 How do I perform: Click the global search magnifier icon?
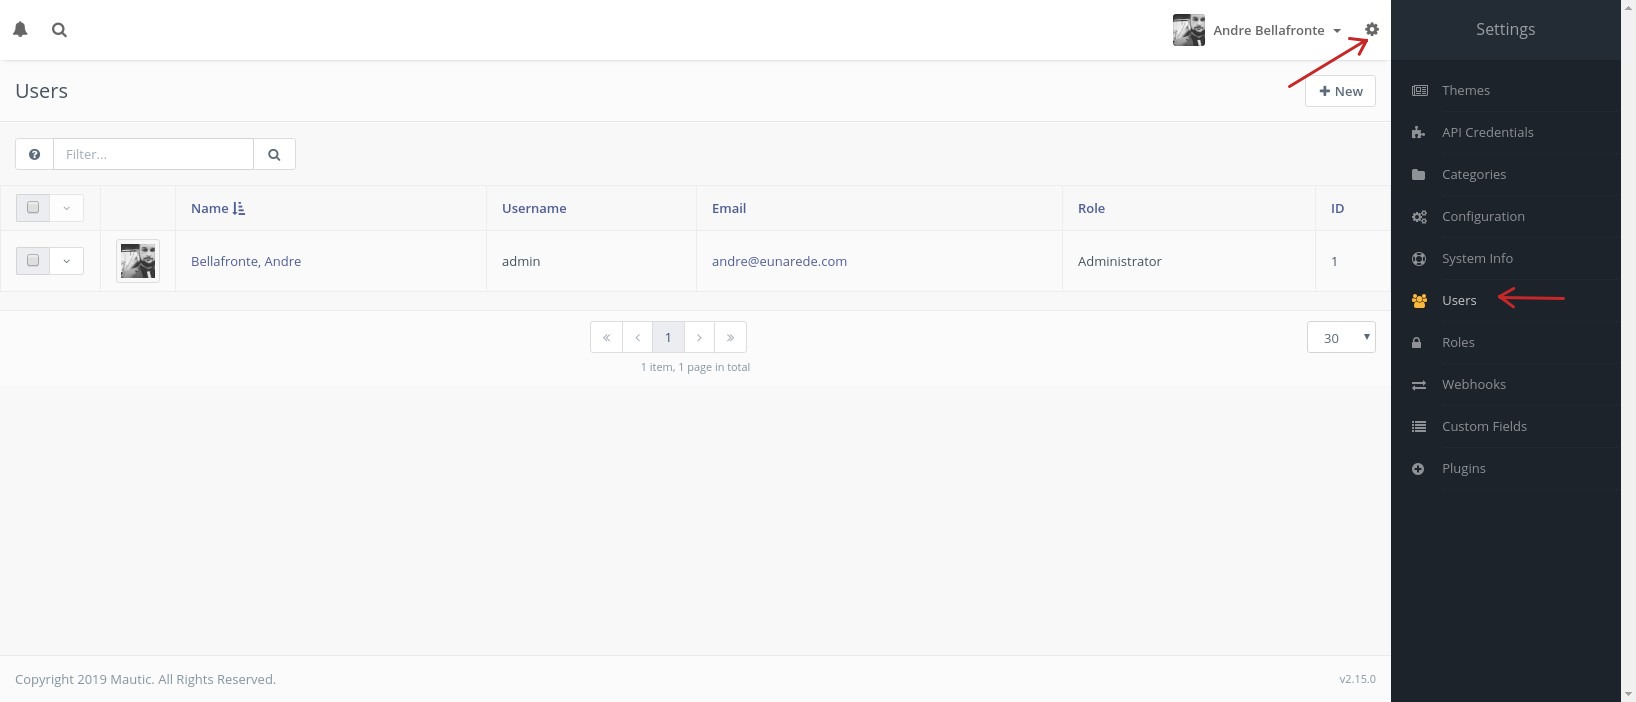click(x=59, y=30)
